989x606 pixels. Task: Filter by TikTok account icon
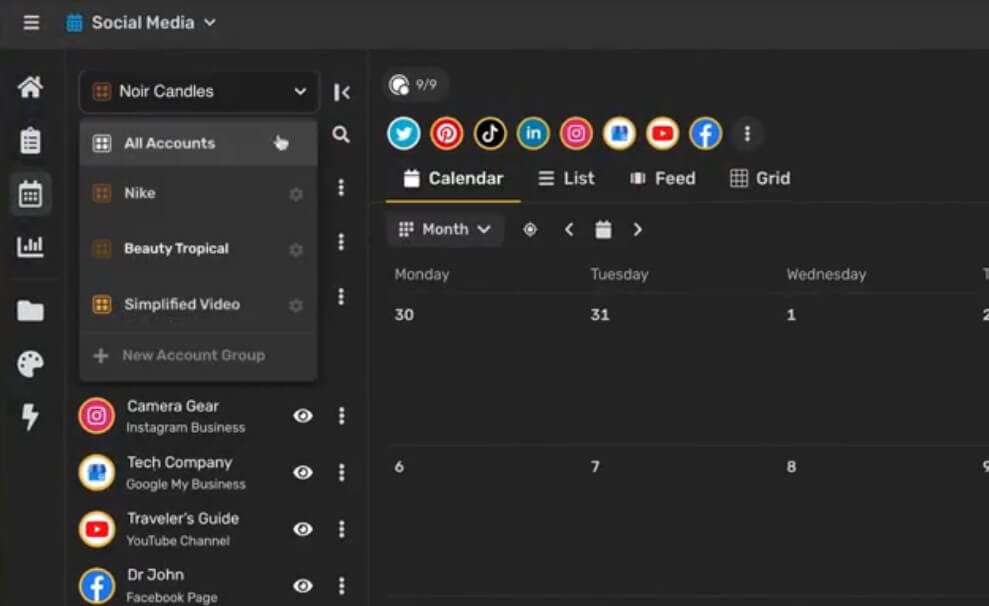click(x=490, y=133)
